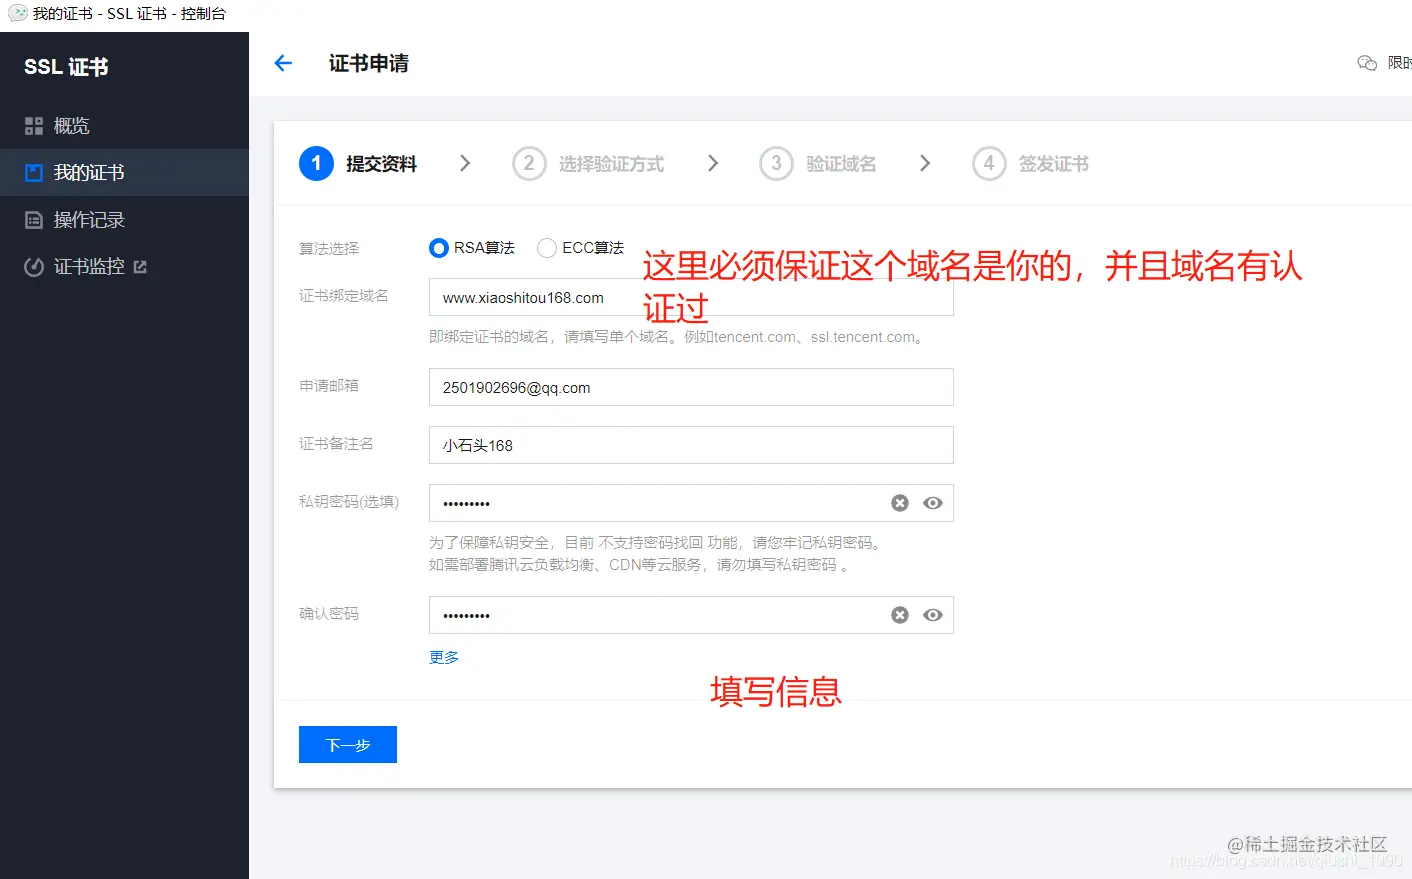
Task: Click chevron after 选择验证方式 step
Action: [713, 163]
